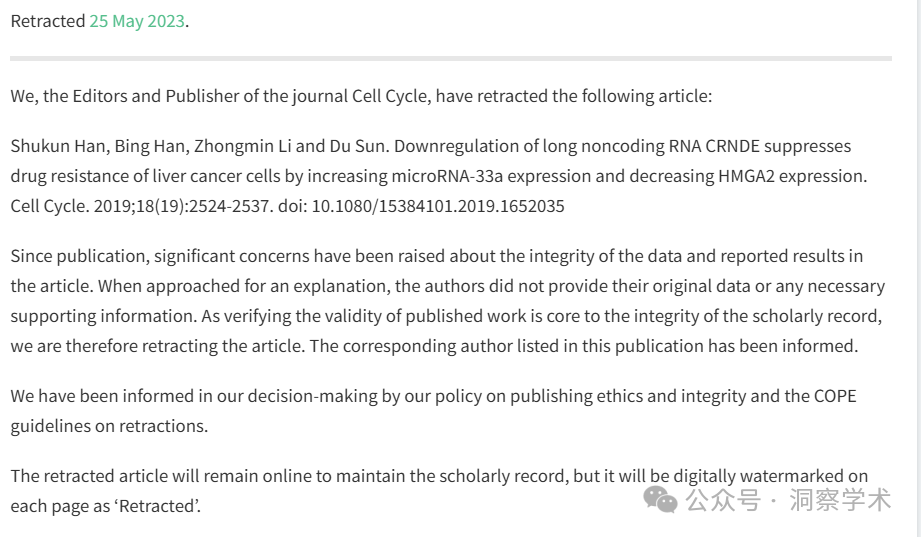Click the gray horizontal divider line

(451, 58)
